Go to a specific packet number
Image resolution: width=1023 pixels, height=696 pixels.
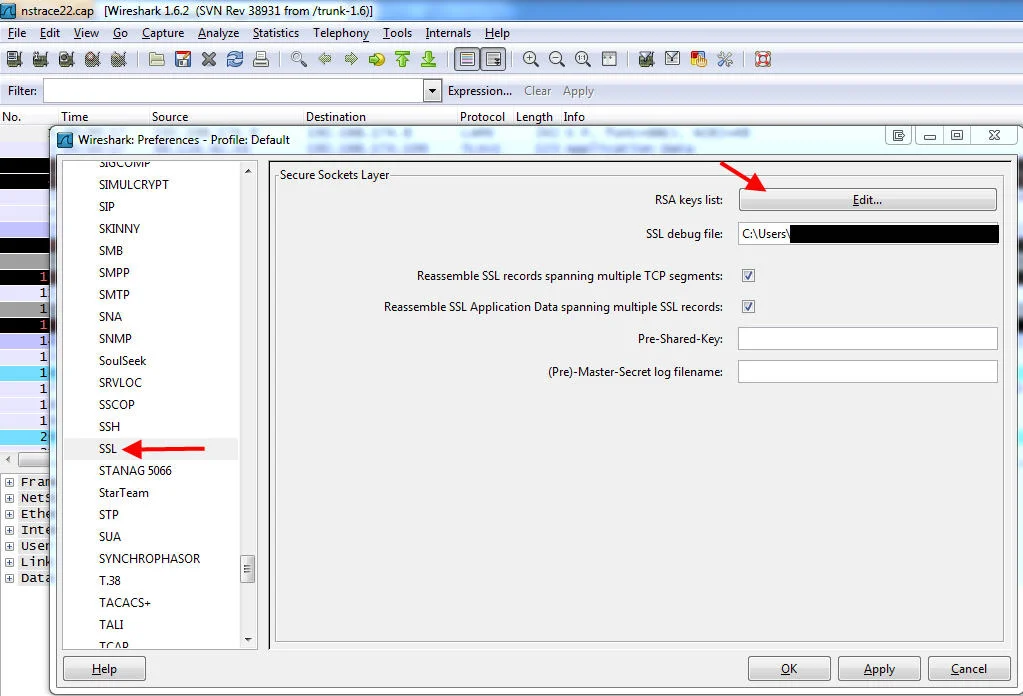[376, 59]
